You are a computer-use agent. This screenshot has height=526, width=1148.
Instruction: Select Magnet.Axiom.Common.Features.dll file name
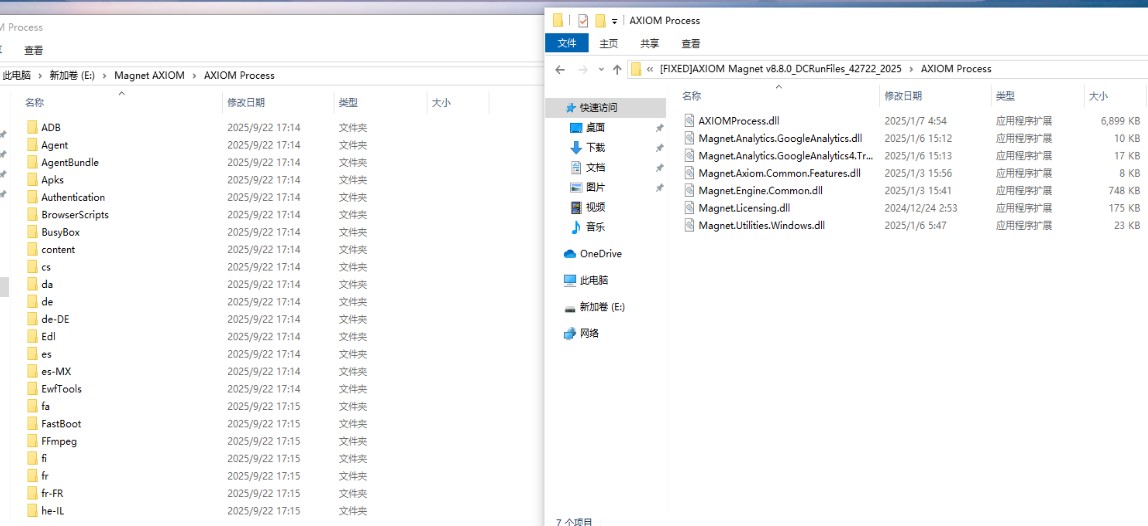(x=779, y=173)
